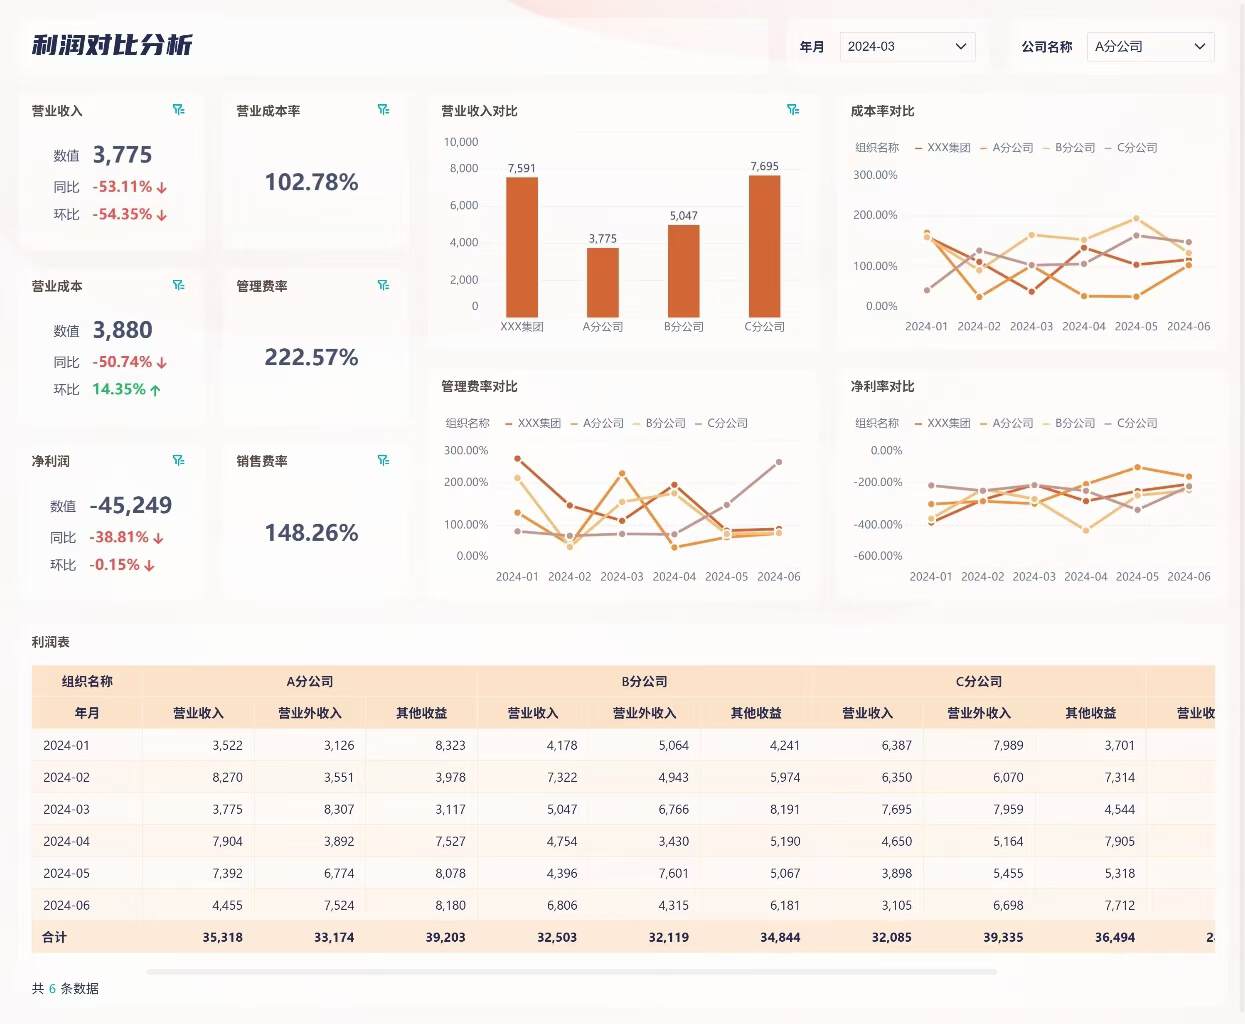Open the 年月 dropdown showing 2024-03

coord(907,46)
